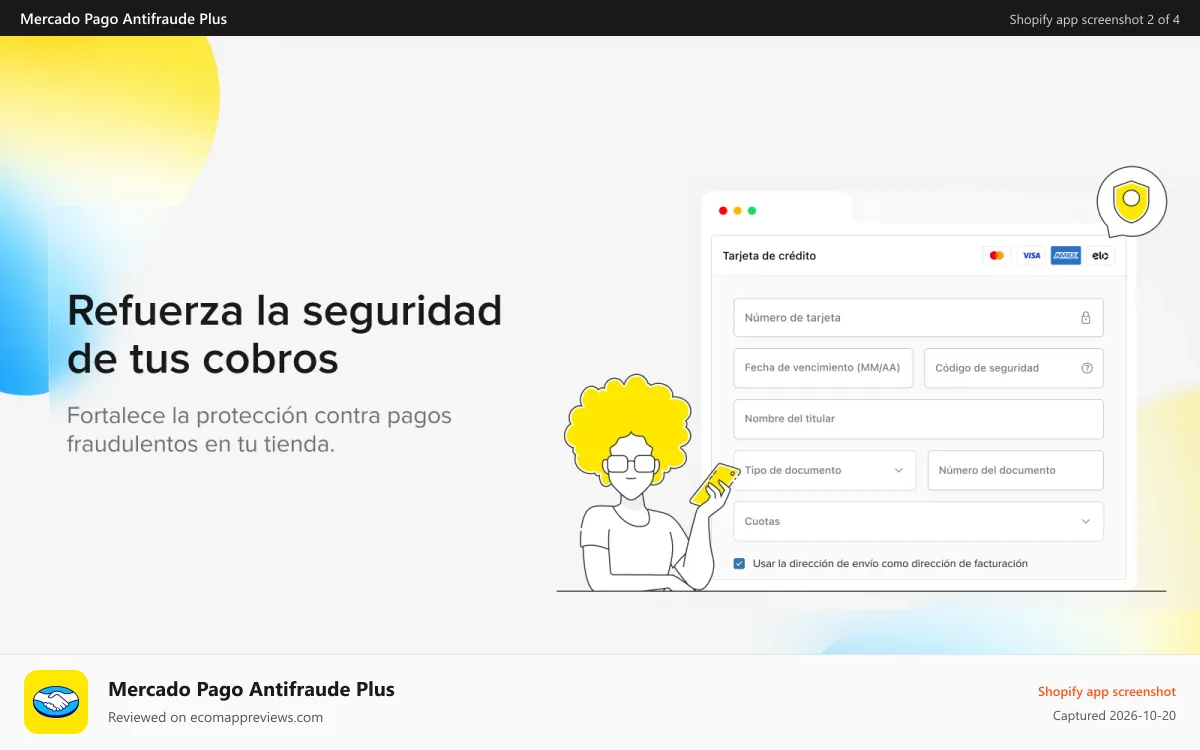Click the green window dot
Screen dimensions: 1200x750
(752, 211)
